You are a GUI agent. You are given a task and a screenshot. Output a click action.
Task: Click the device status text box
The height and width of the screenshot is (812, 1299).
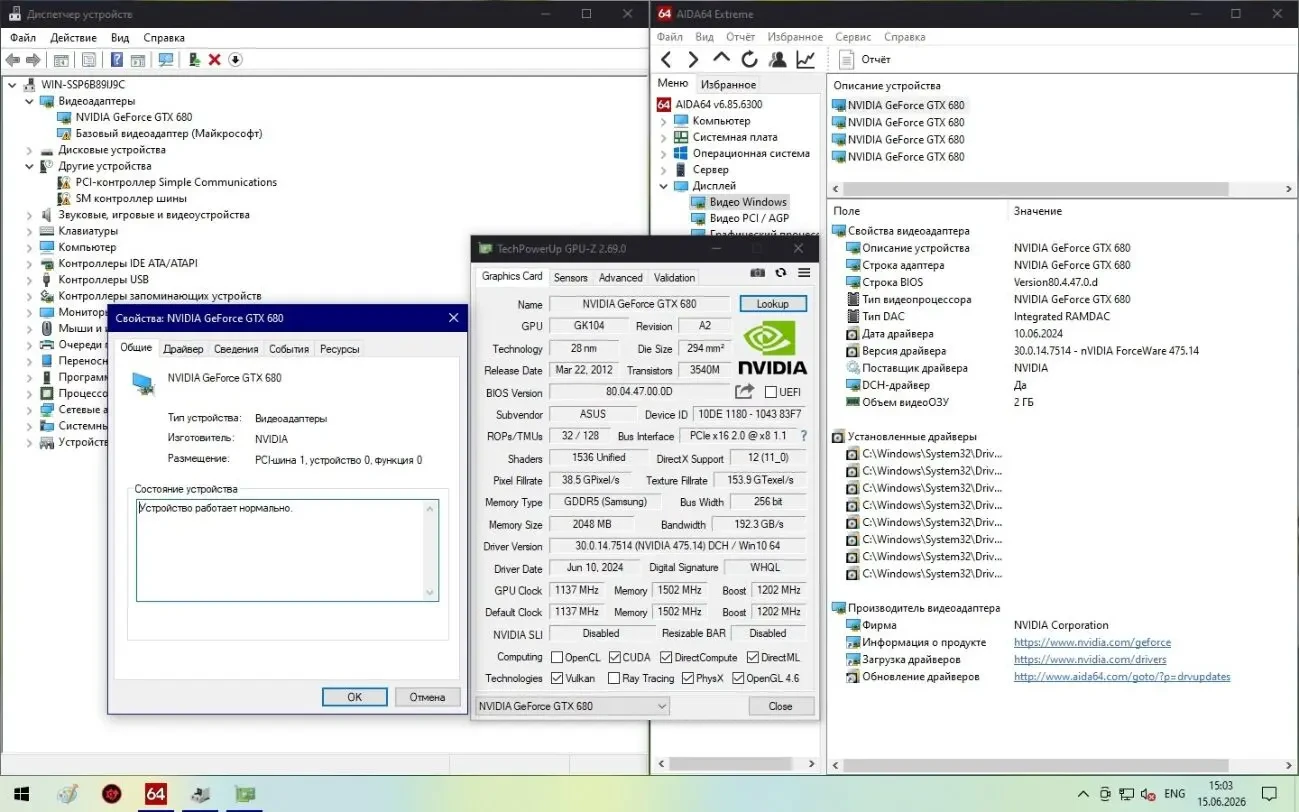click(x=288, y=551)
